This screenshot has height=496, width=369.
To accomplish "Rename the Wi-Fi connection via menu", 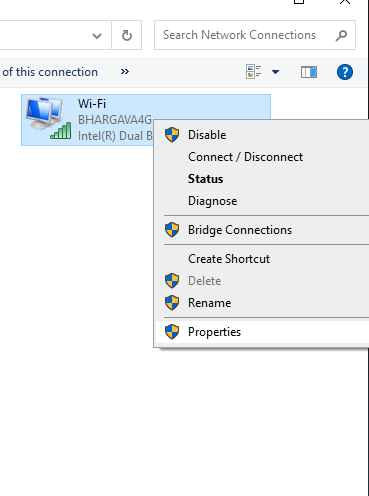I will tap(262, 303).
